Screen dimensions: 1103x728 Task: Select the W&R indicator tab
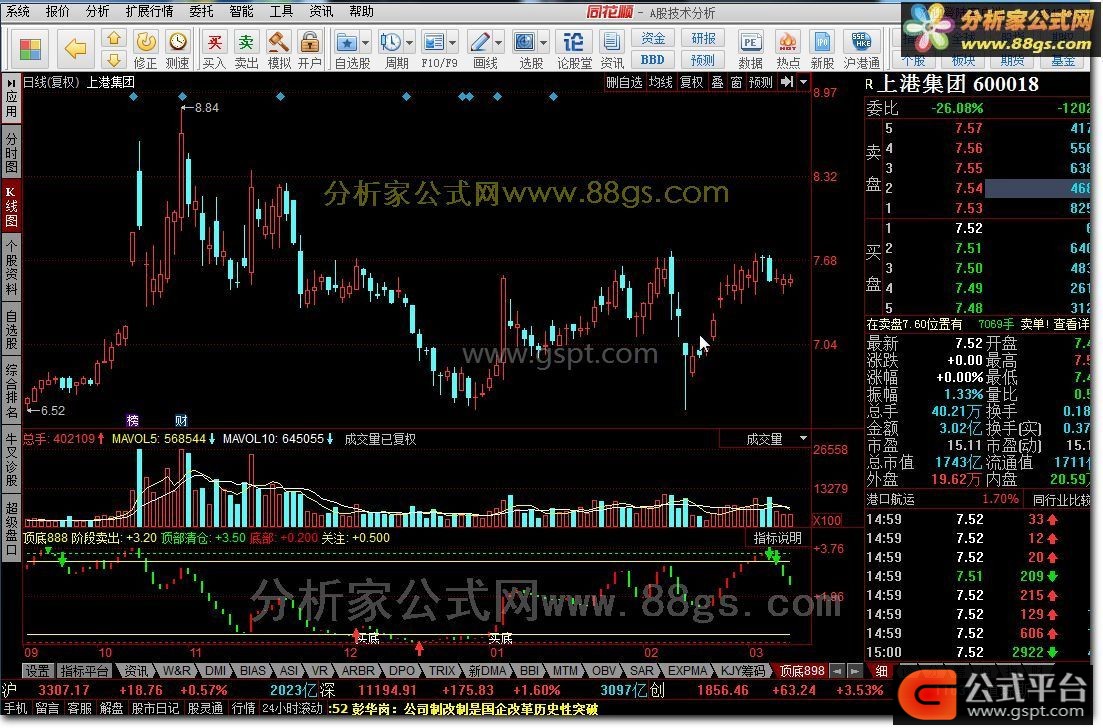(176, 671)
